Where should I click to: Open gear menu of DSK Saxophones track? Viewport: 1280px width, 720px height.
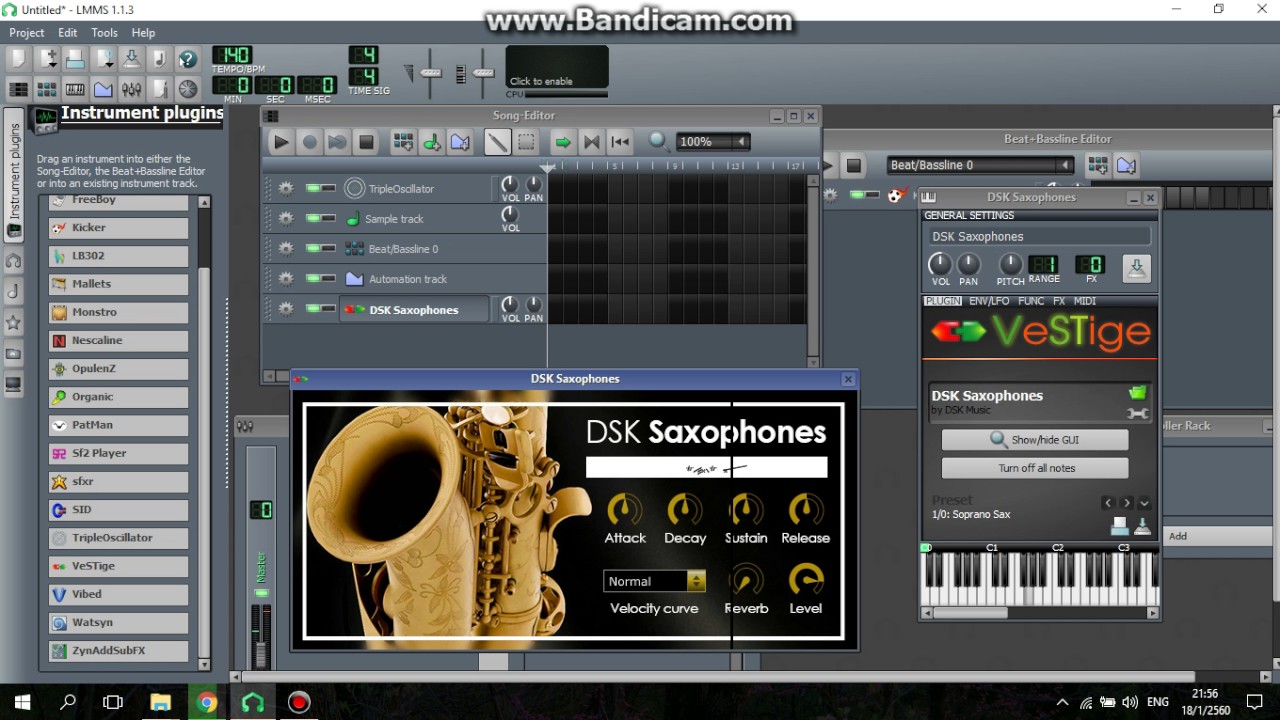tap(286, 309)
